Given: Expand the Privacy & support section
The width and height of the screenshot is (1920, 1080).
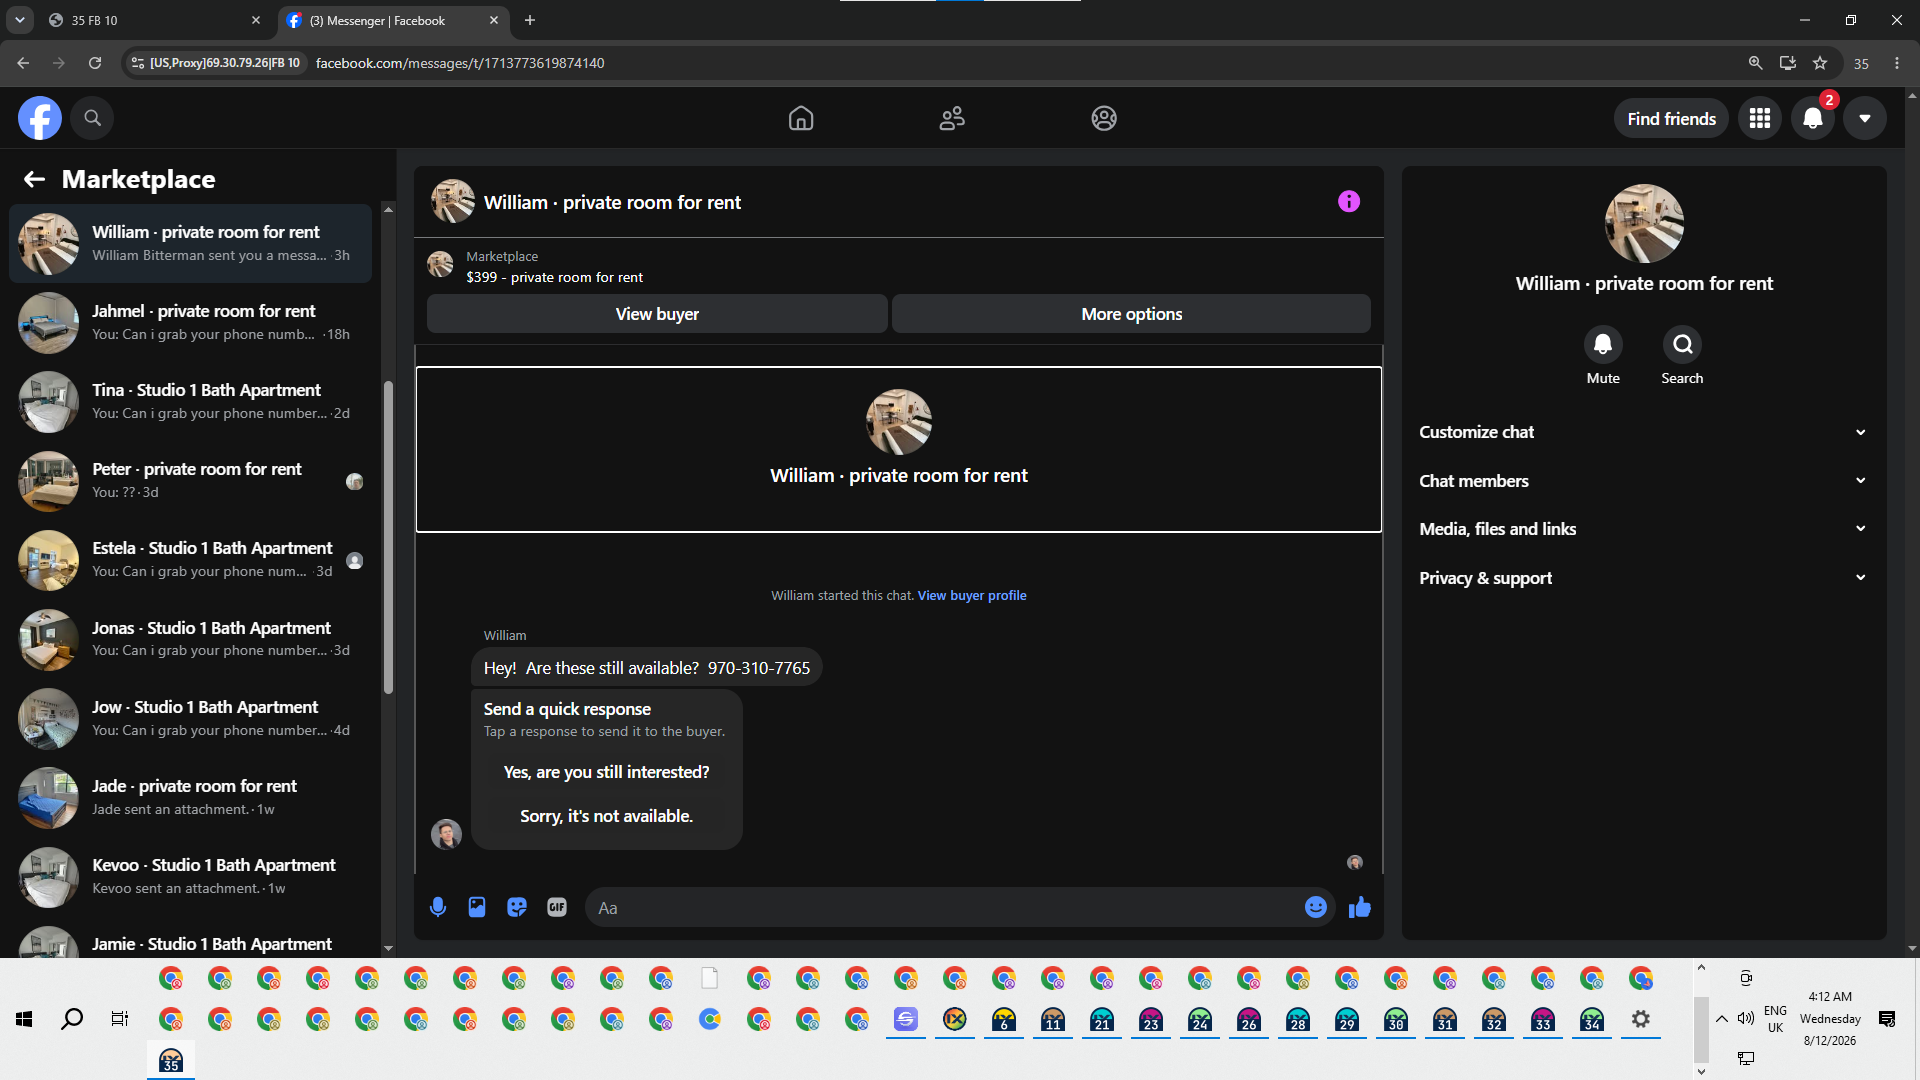Looking at the screenshot, I should (1644, 578).
